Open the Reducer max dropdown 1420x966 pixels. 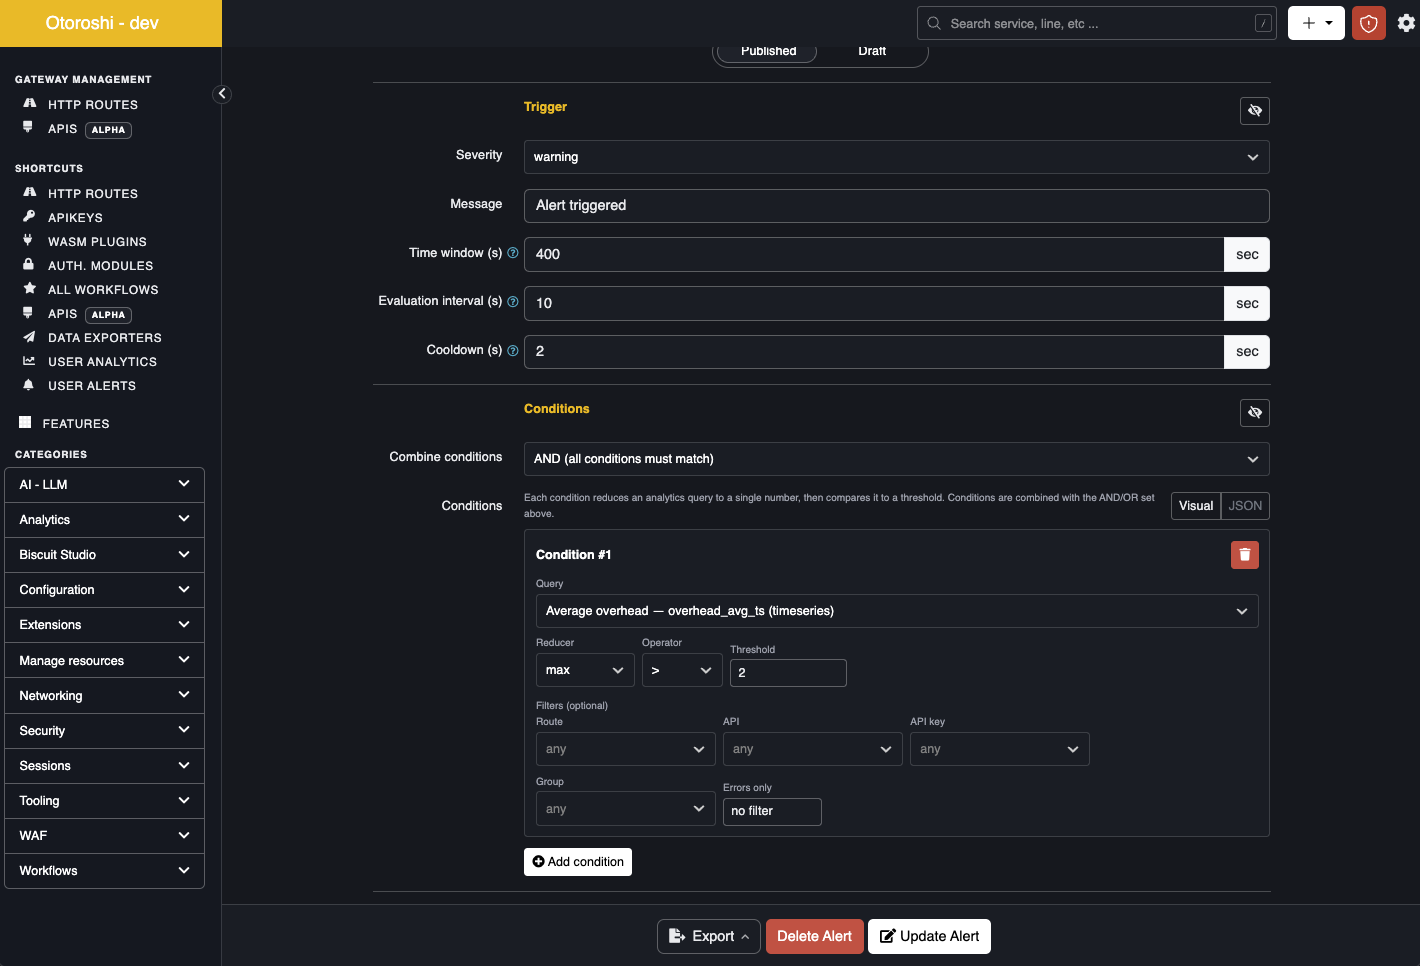coord(585,670)
